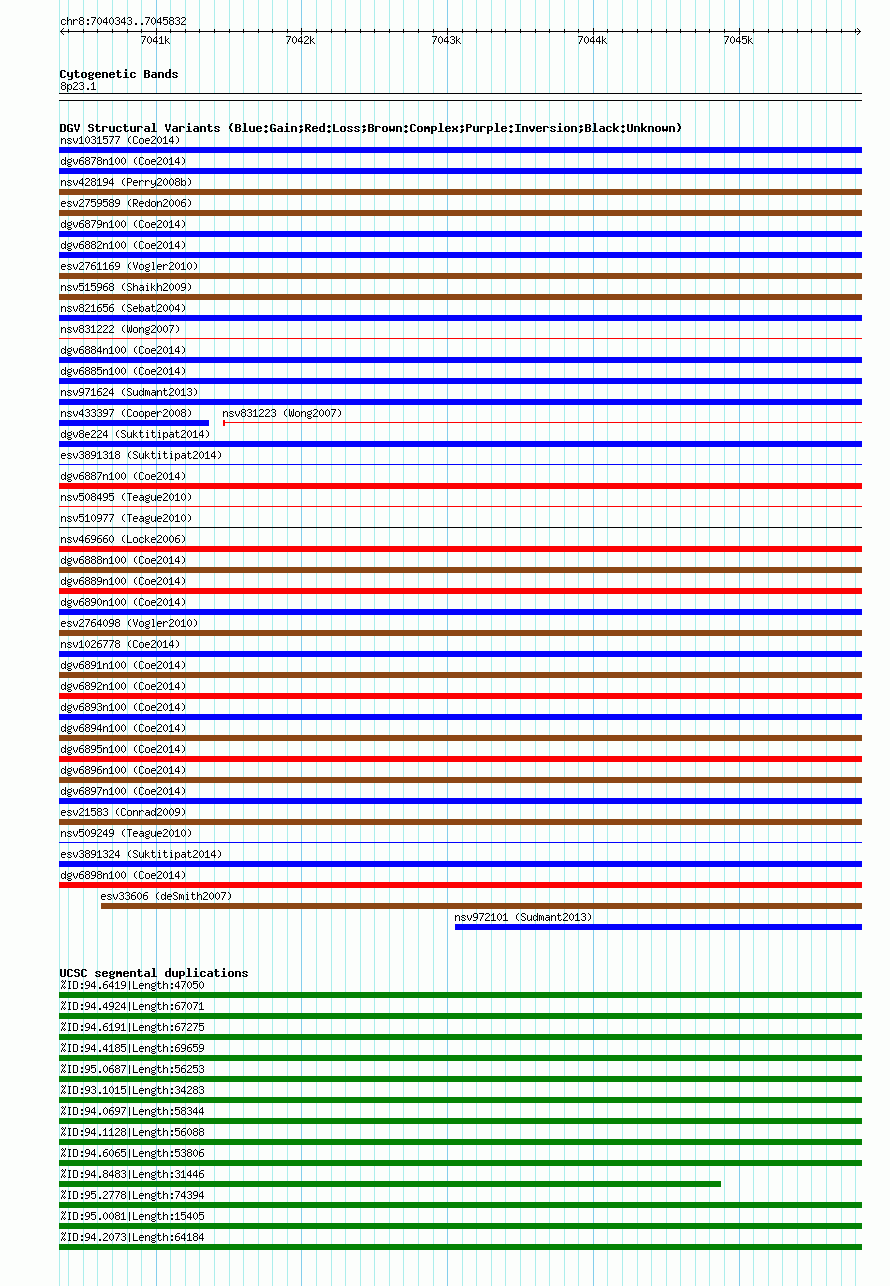Click nsv831223 (Wong2007) variant label
Screen dimensions: 890x1286
(282, 413)
